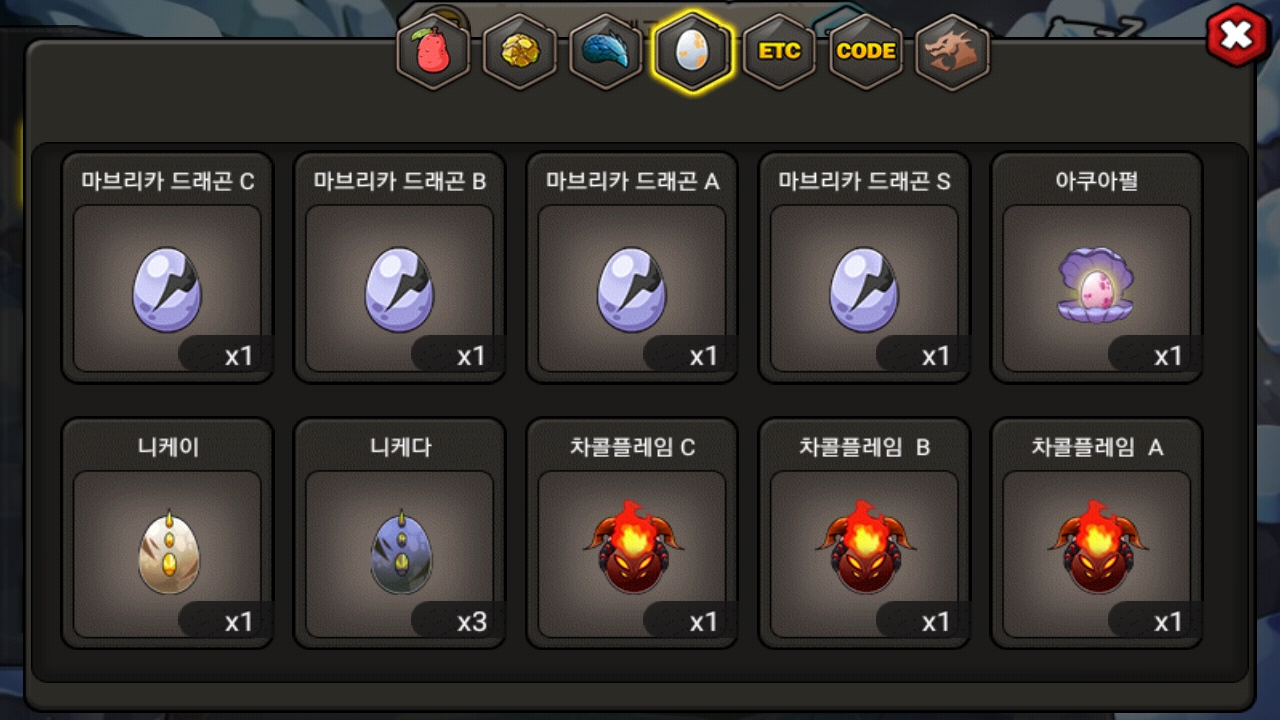
Task: Choose the 마브리카 드래곤 B egg item
Action: tap(399, 267)
